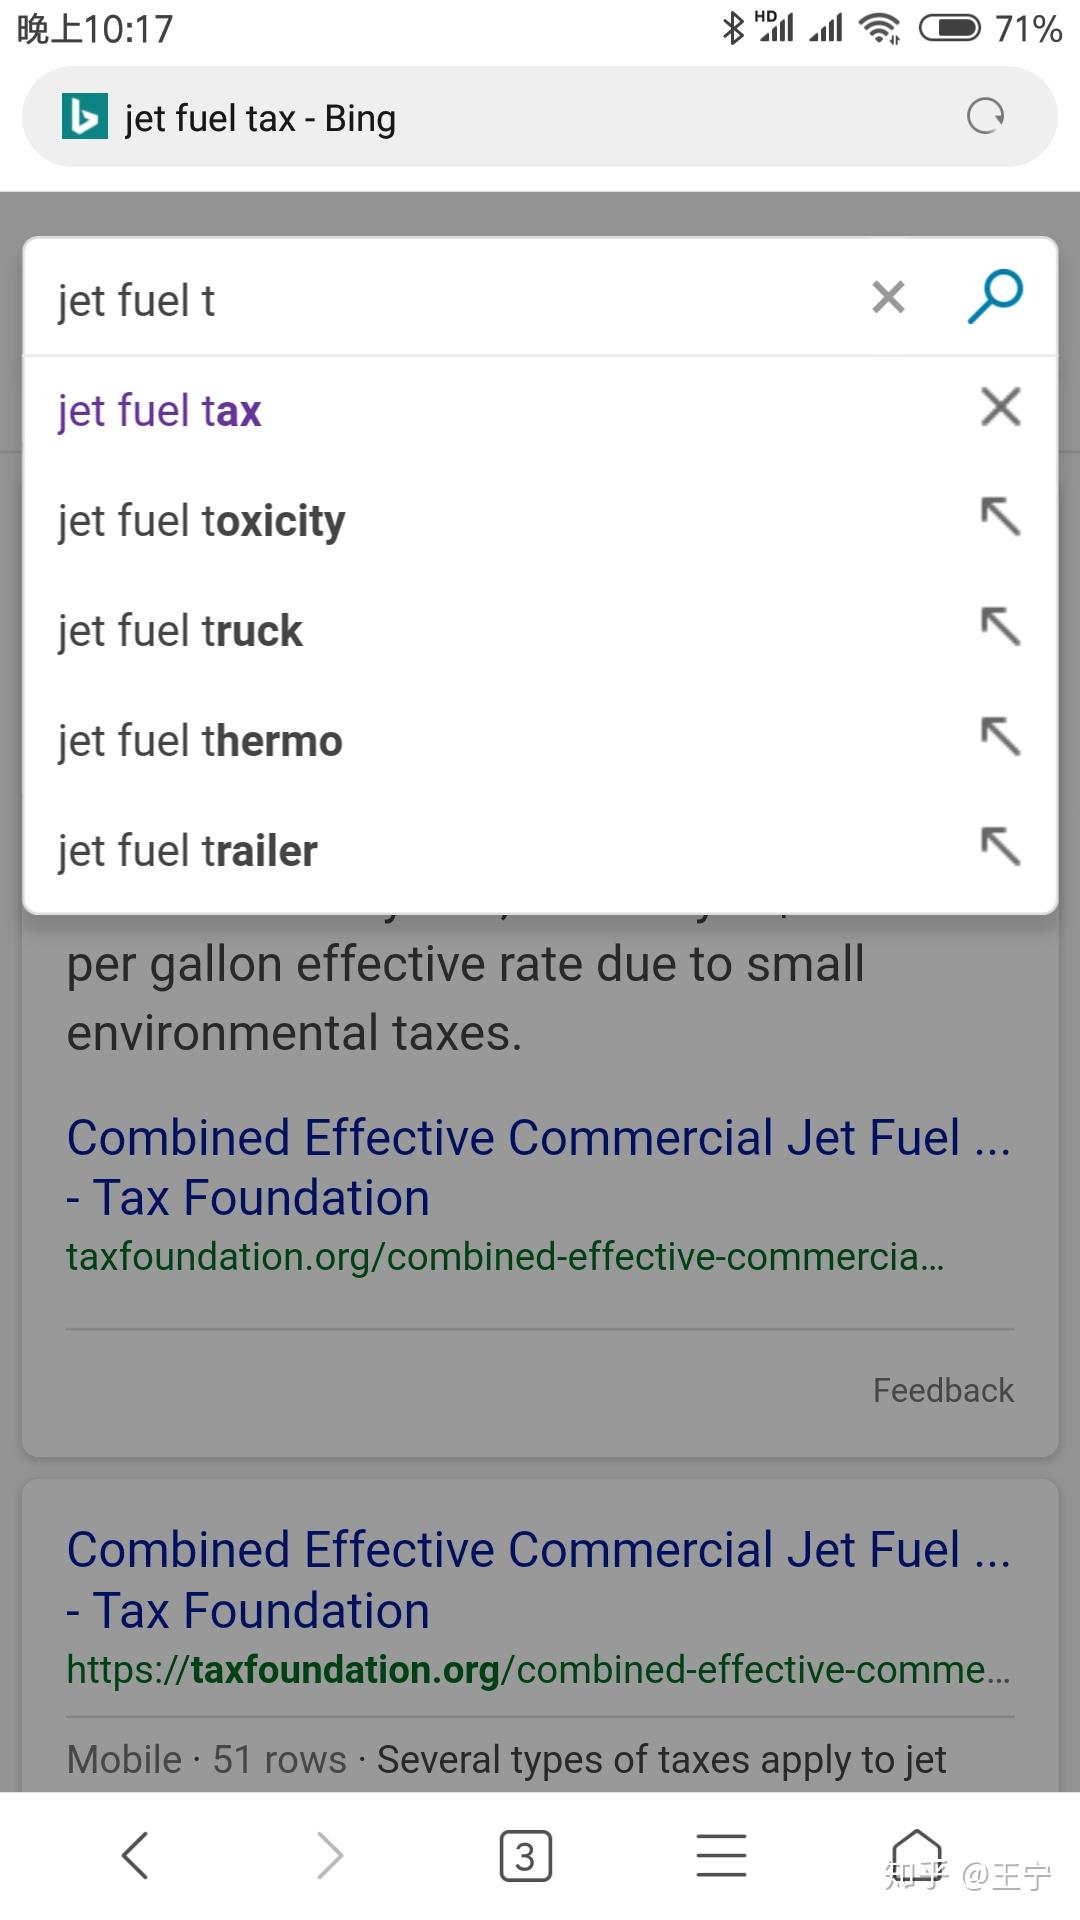Clear the search box text

888,297
